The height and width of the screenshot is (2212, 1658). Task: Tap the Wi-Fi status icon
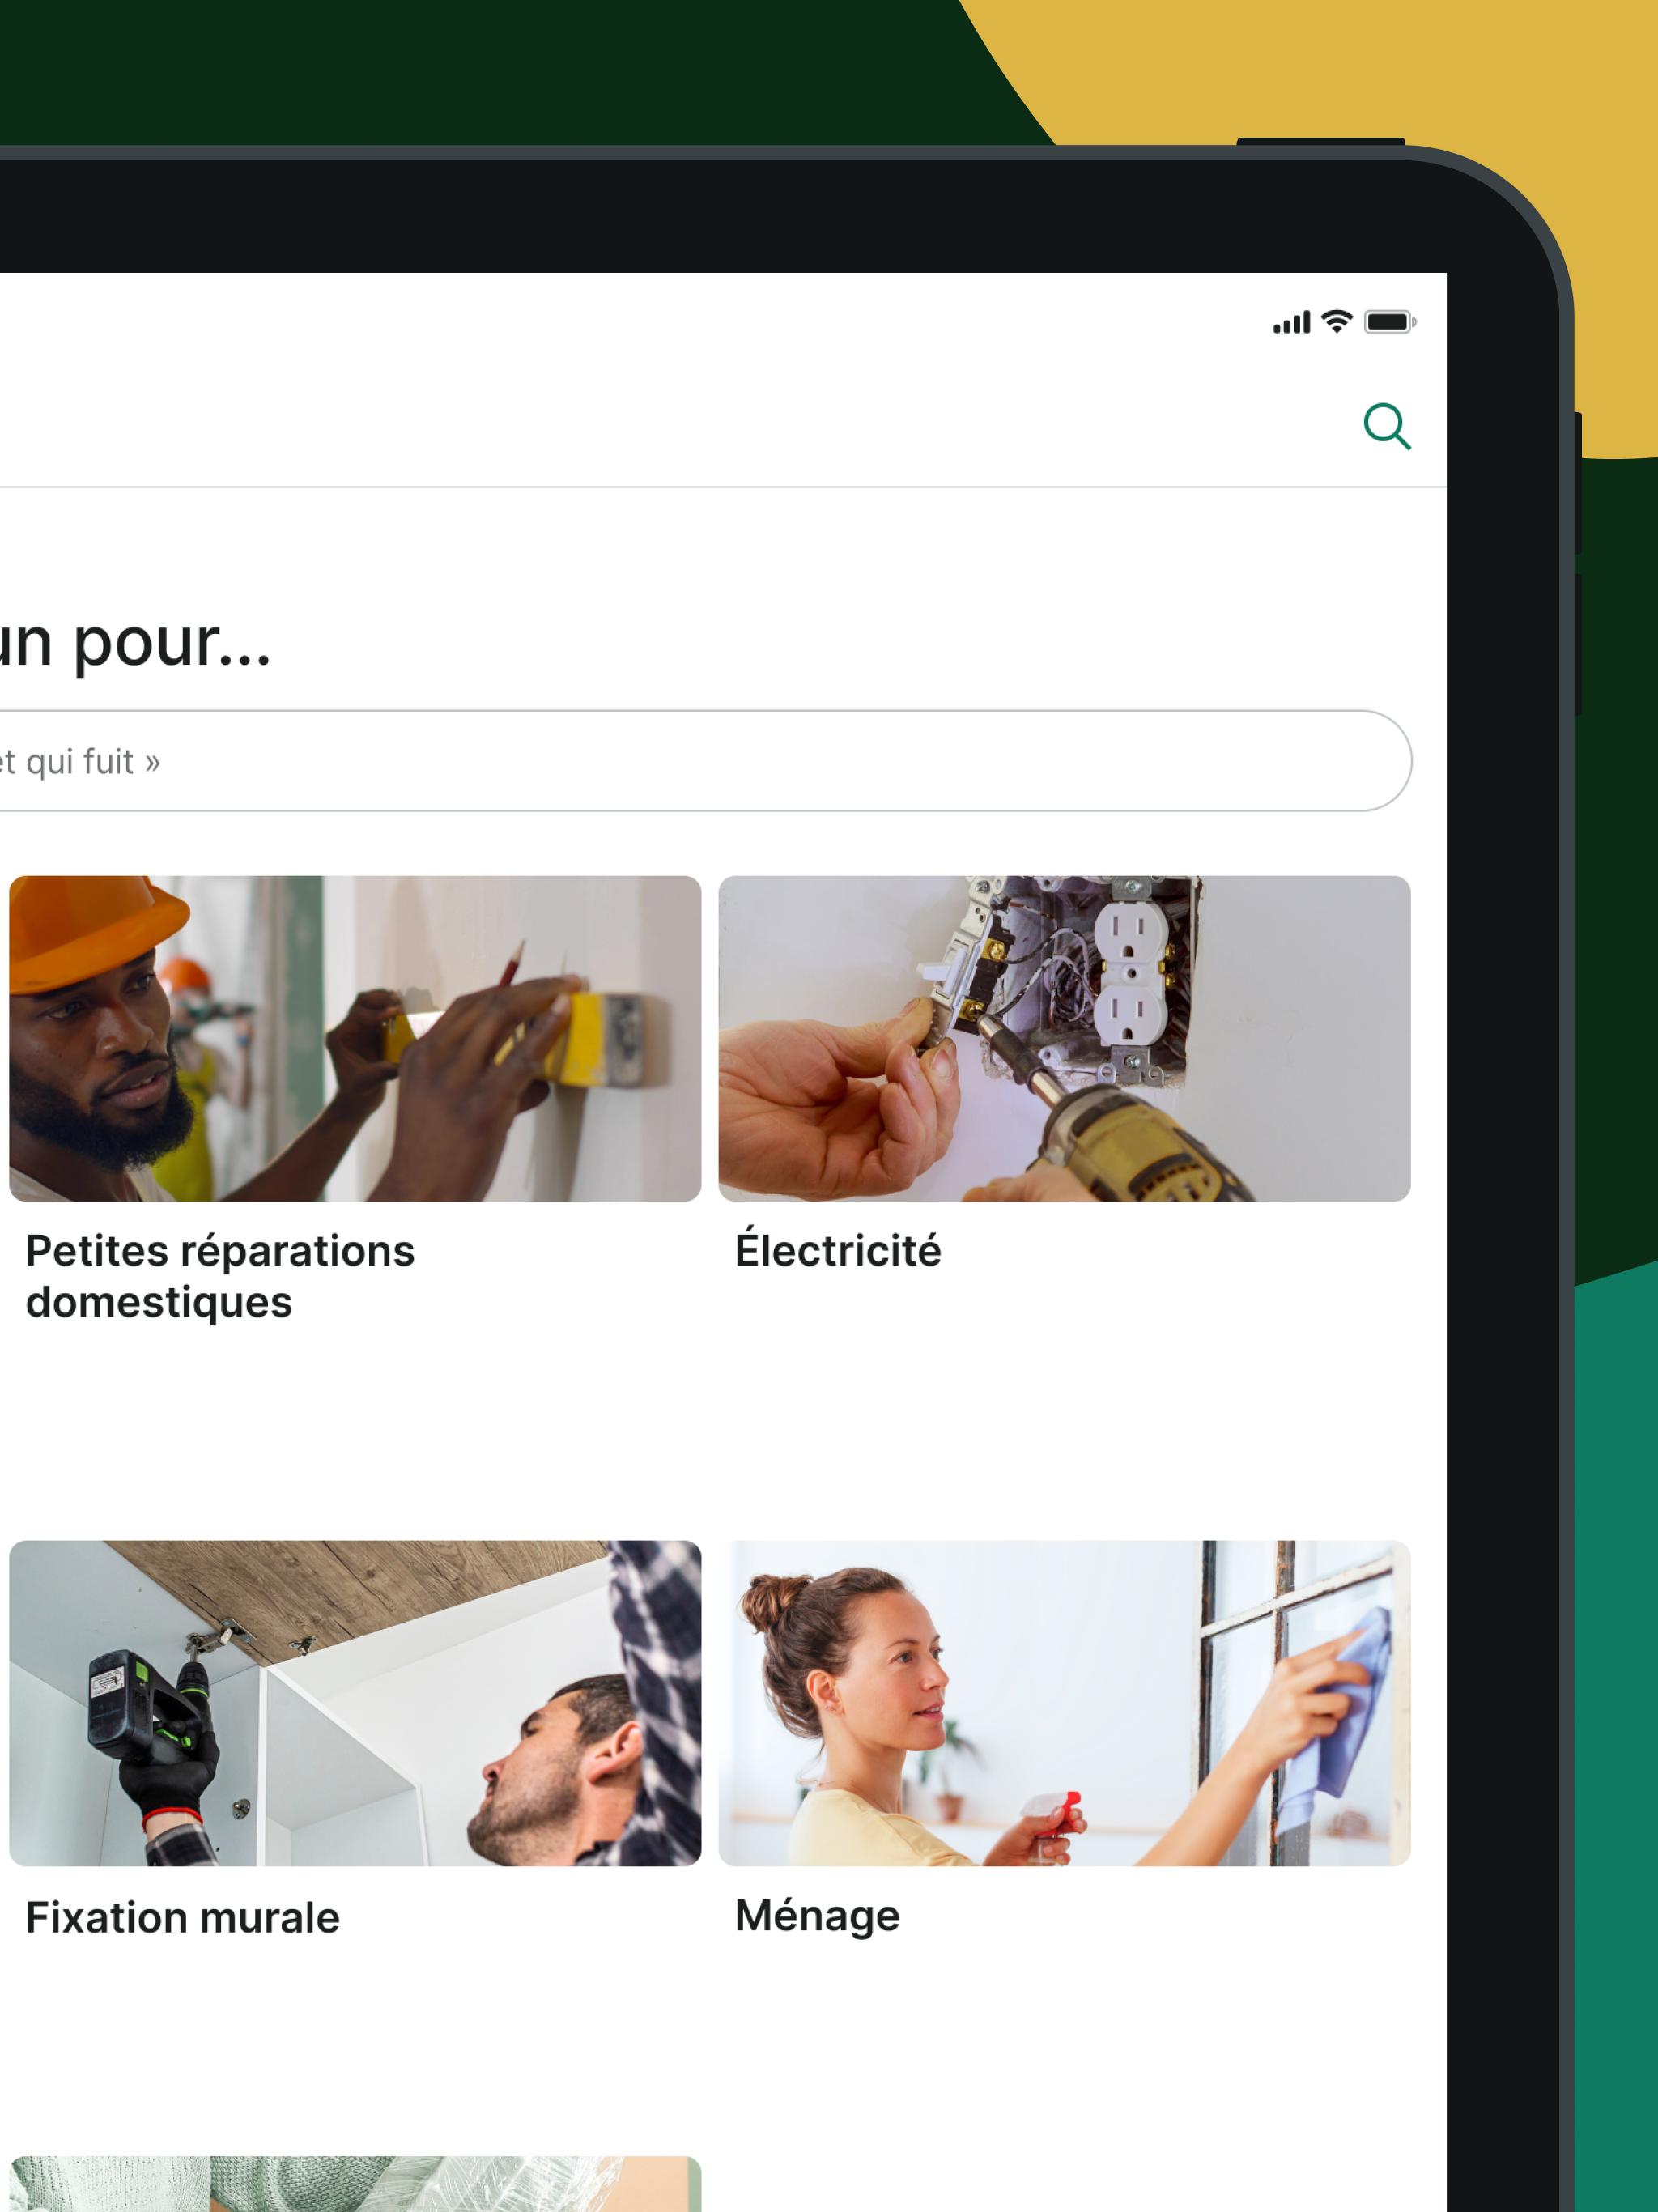pyautogui.click(x=1337, y=321)
